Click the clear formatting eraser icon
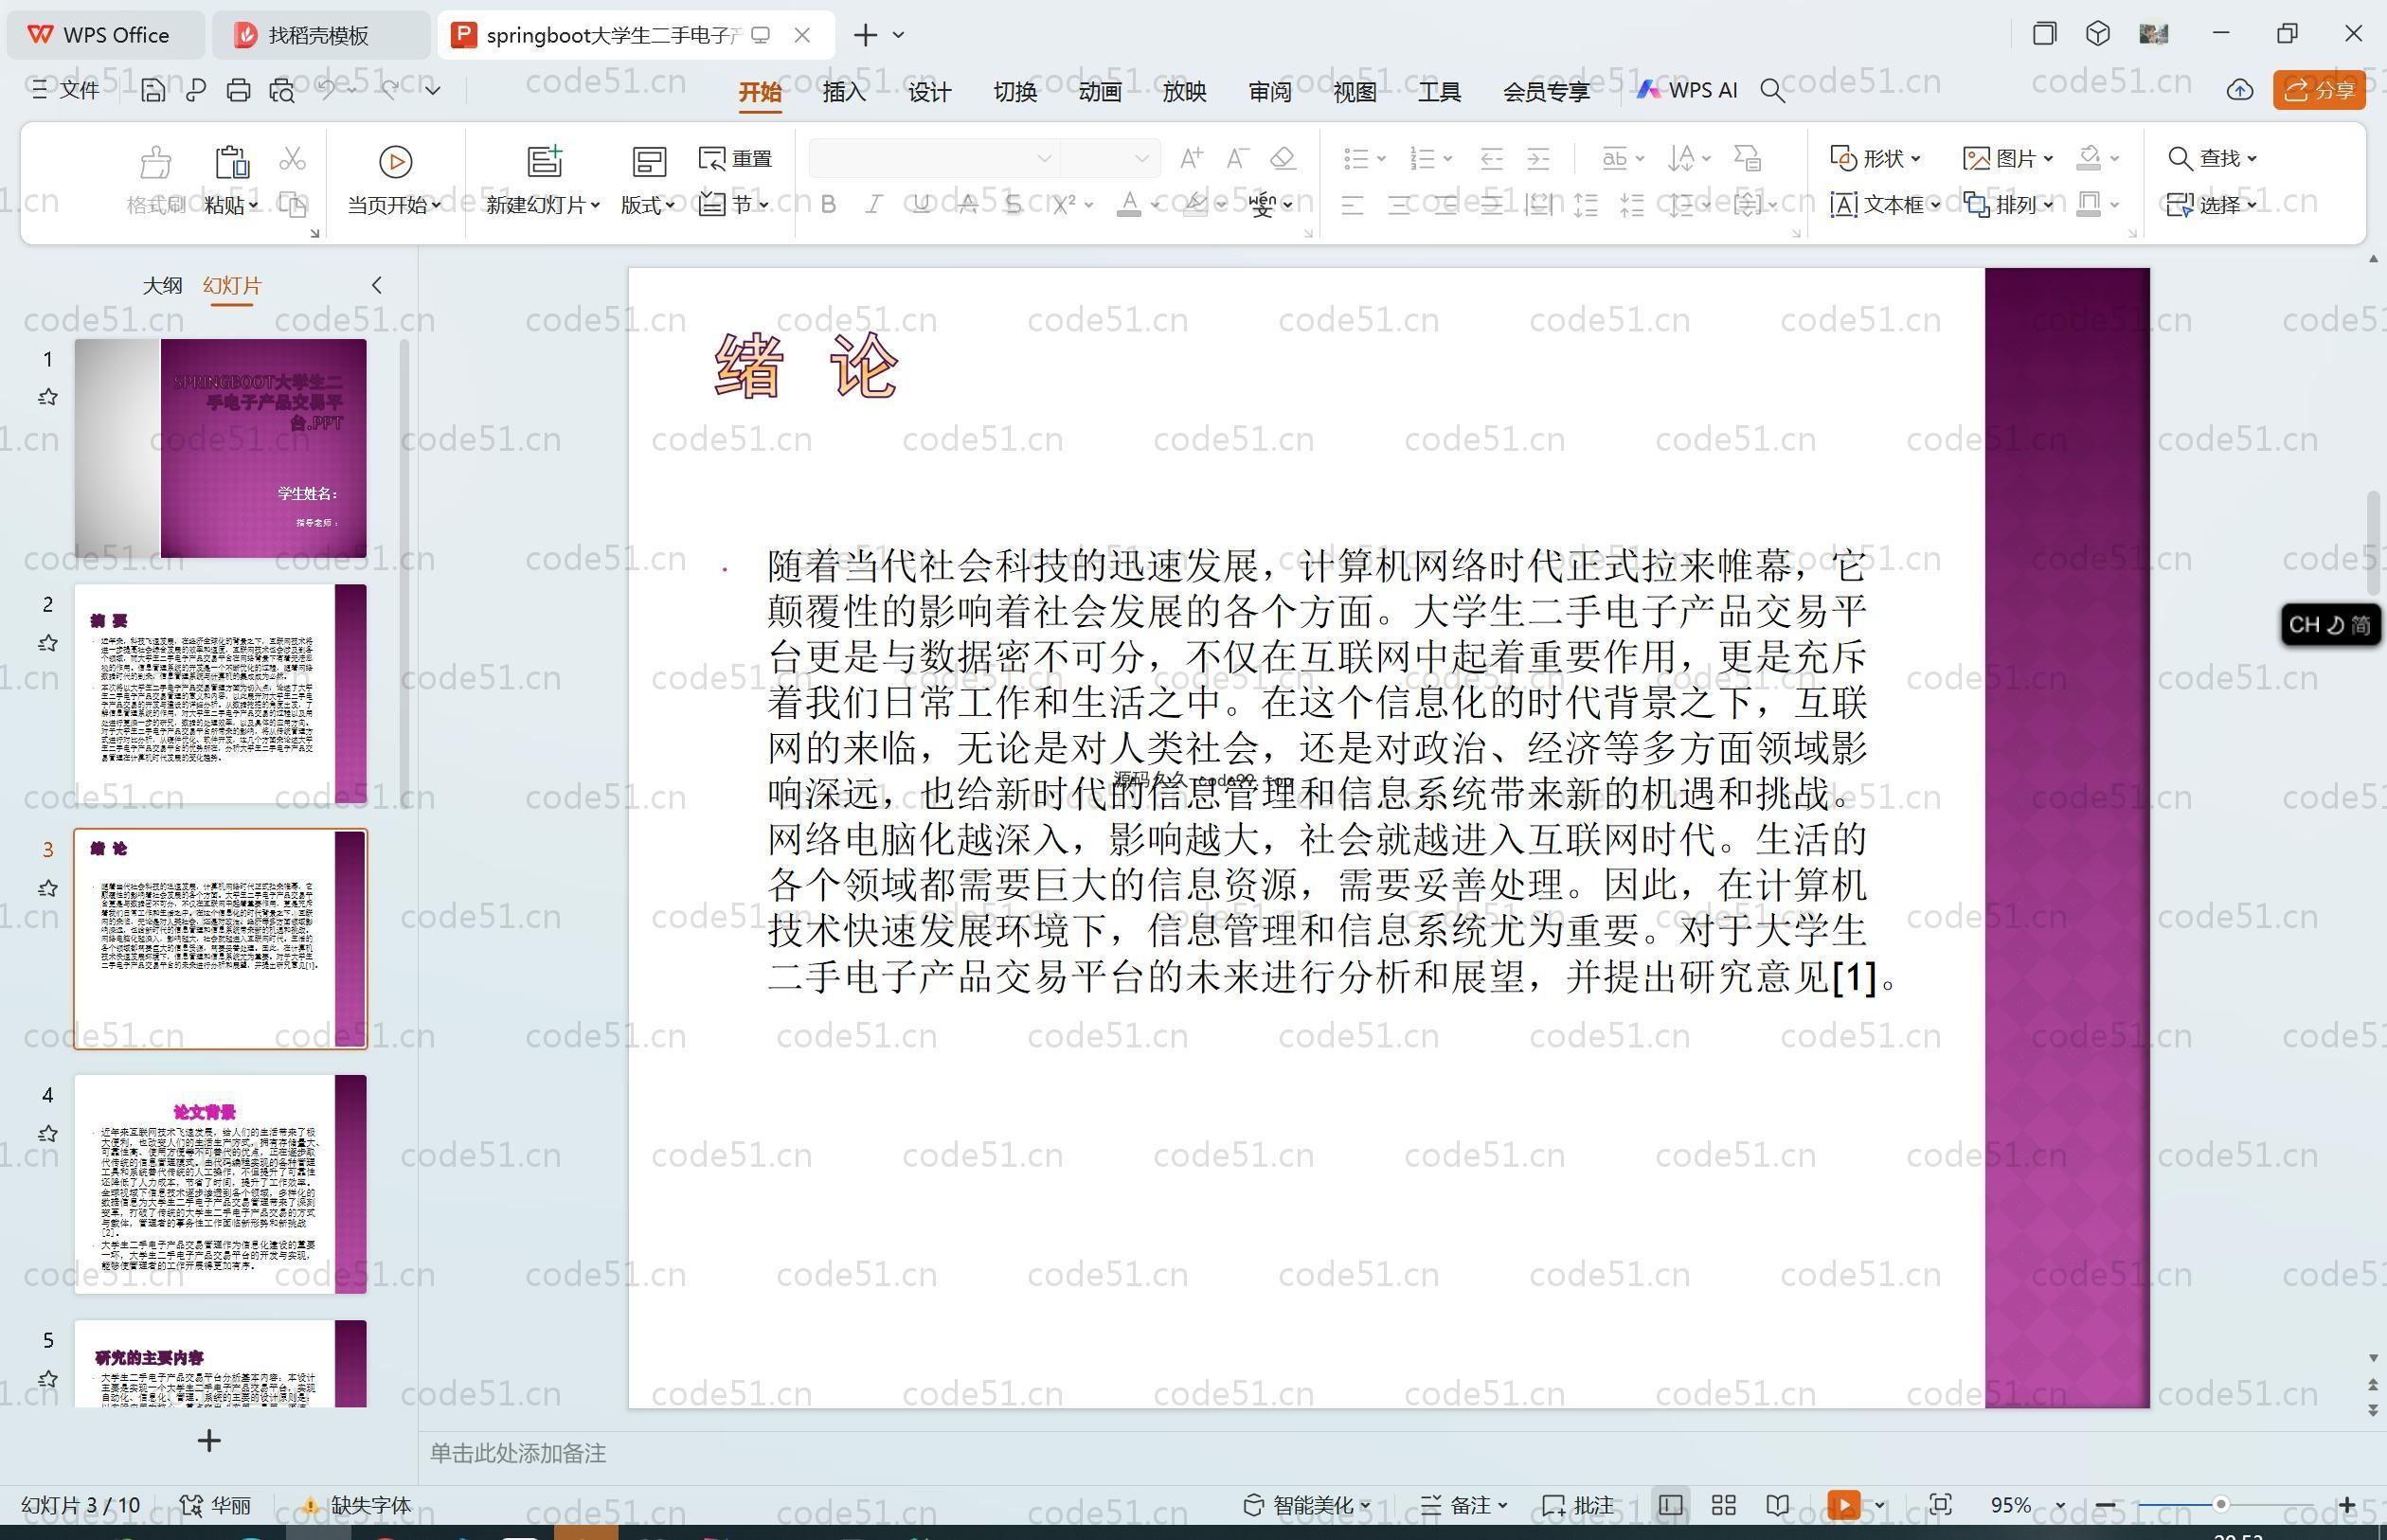This screenshot has height=1540, width=2387. pos(1283,158)
